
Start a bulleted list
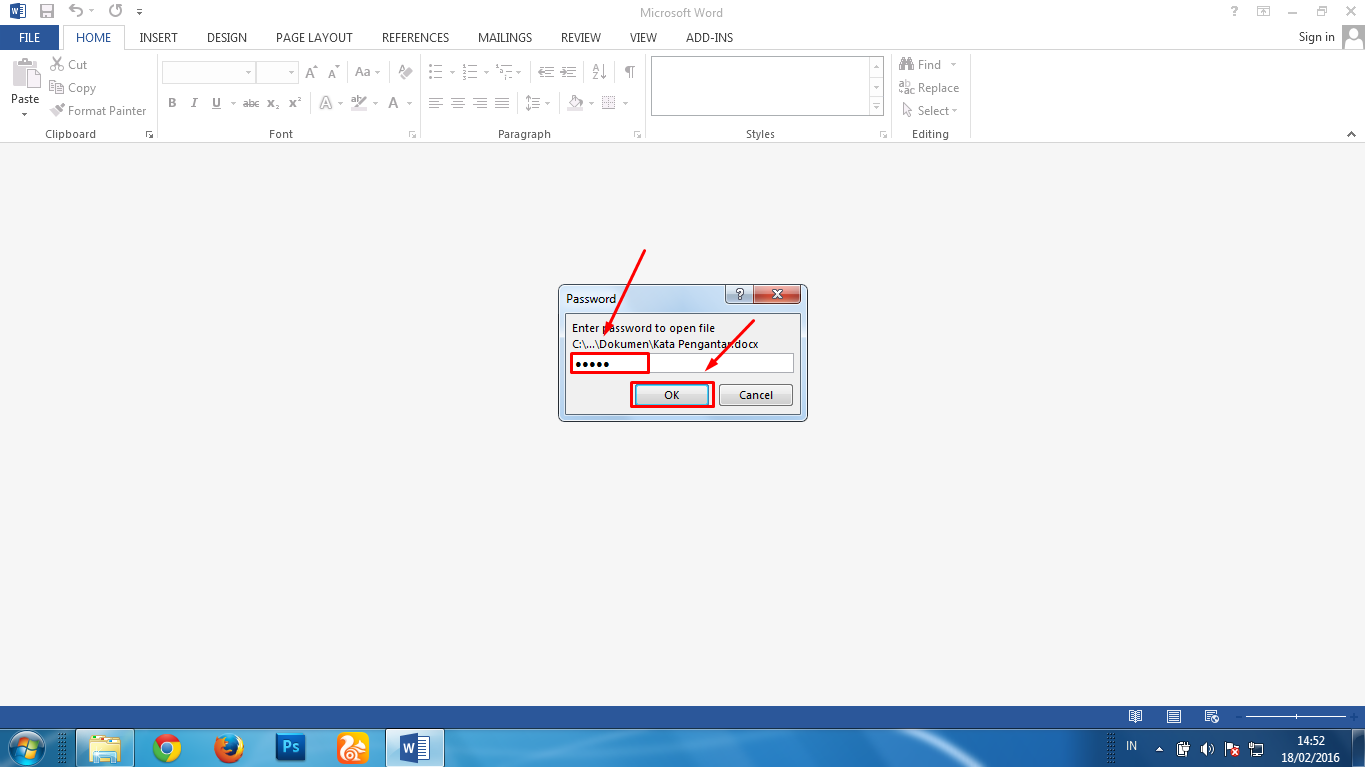pyautogui.click(x=436, y=72)
